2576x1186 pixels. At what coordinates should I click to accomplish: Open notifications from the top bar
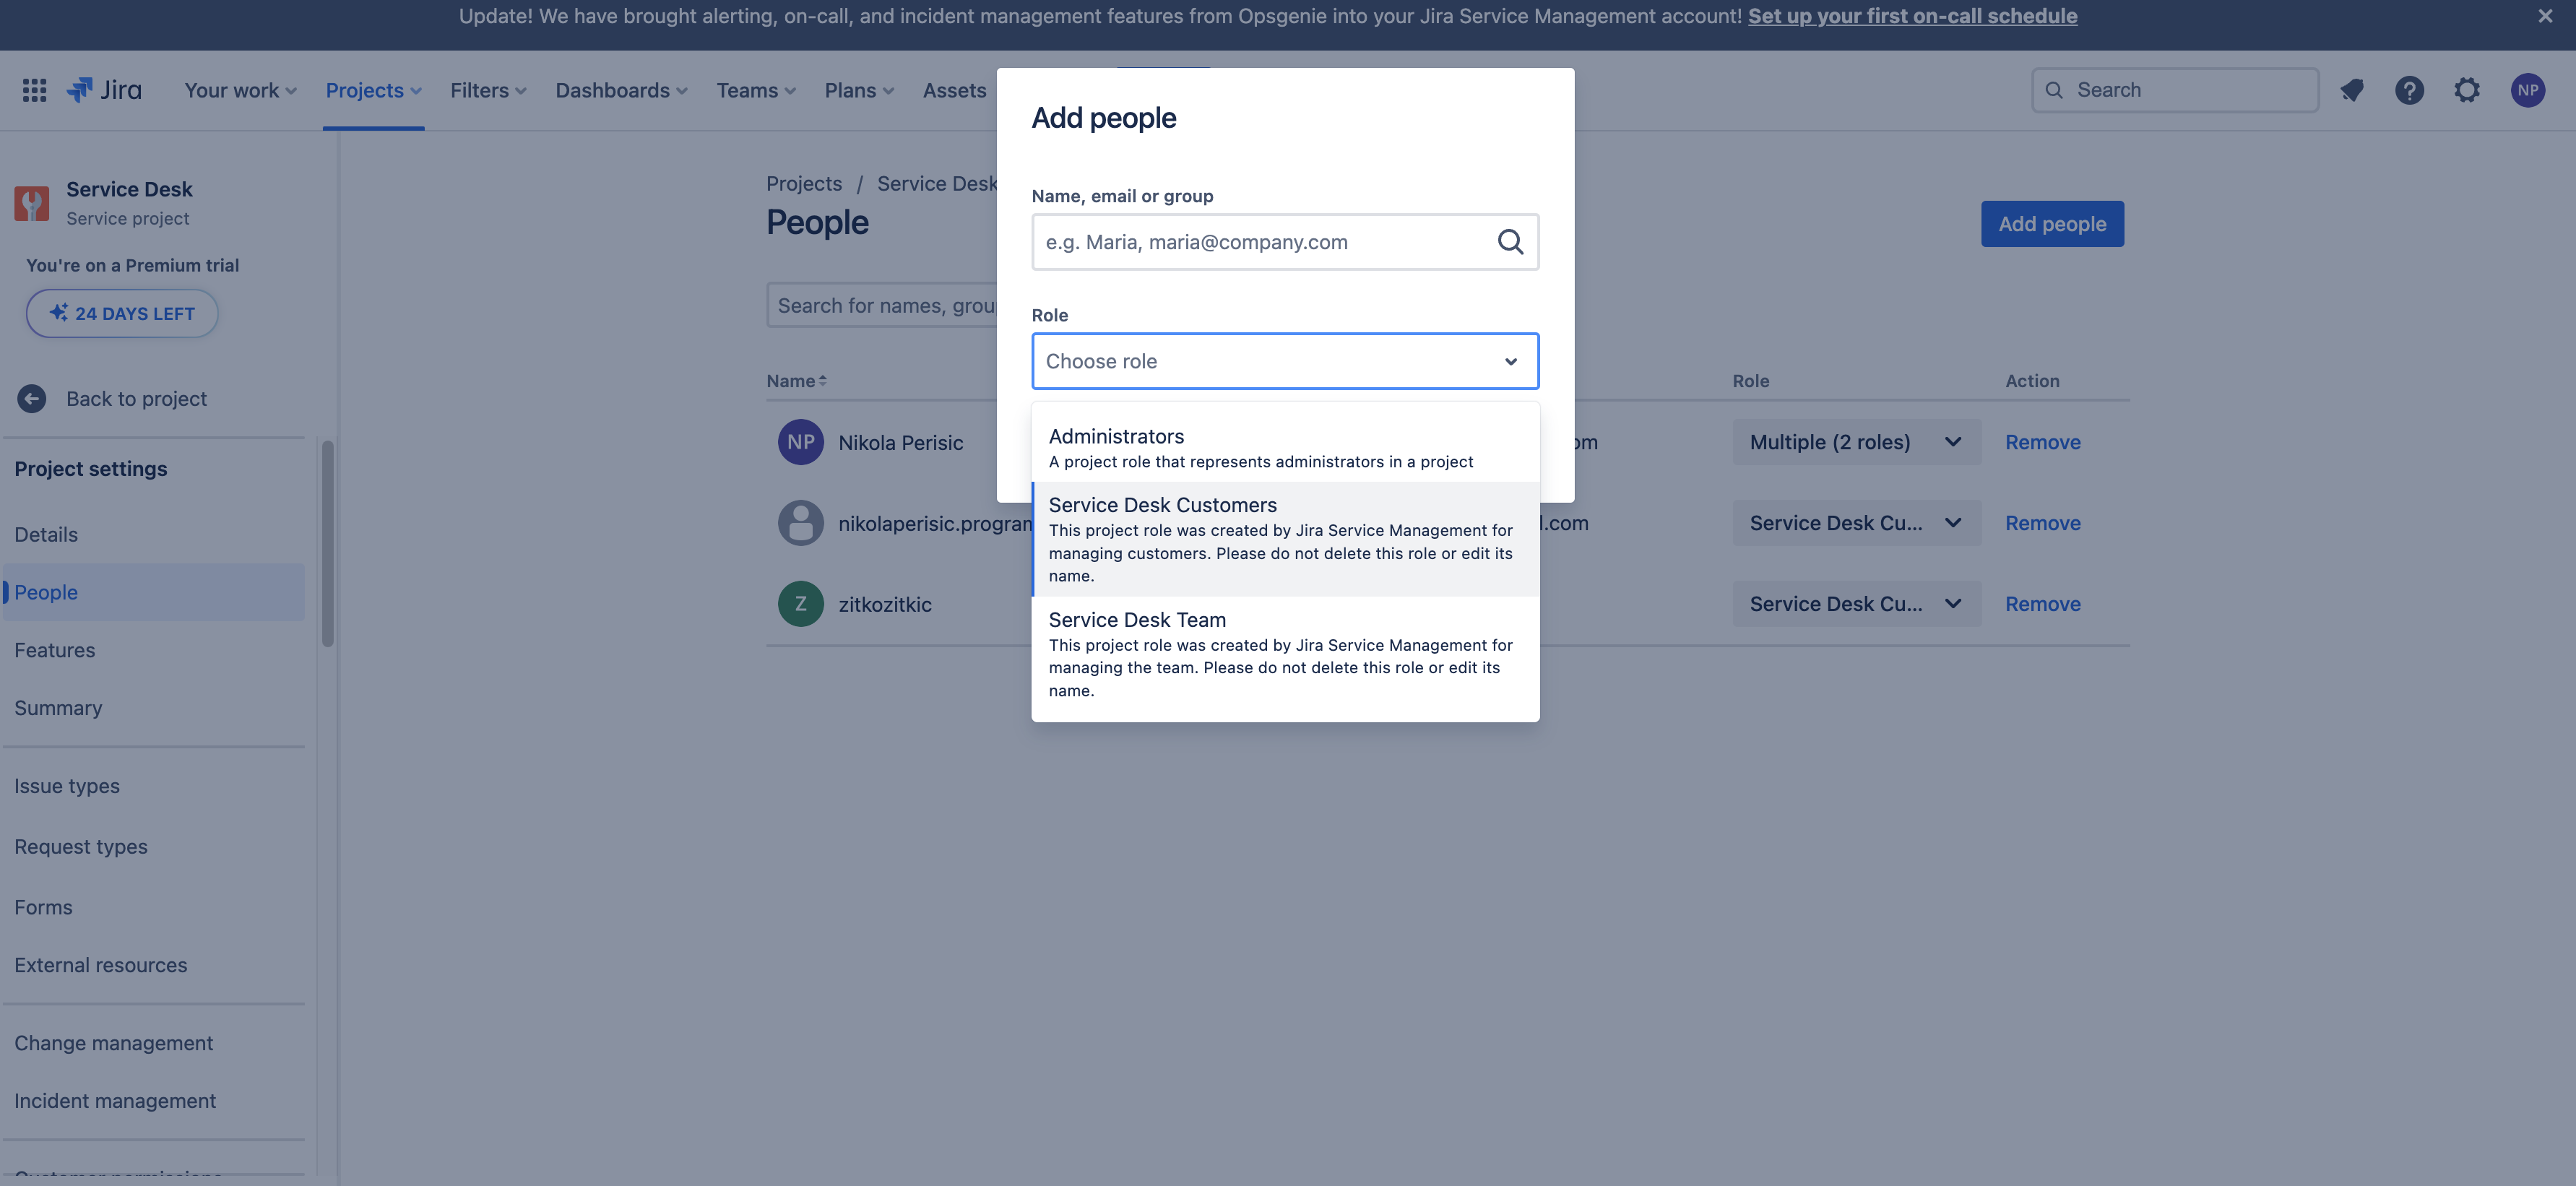point(2352,89)
